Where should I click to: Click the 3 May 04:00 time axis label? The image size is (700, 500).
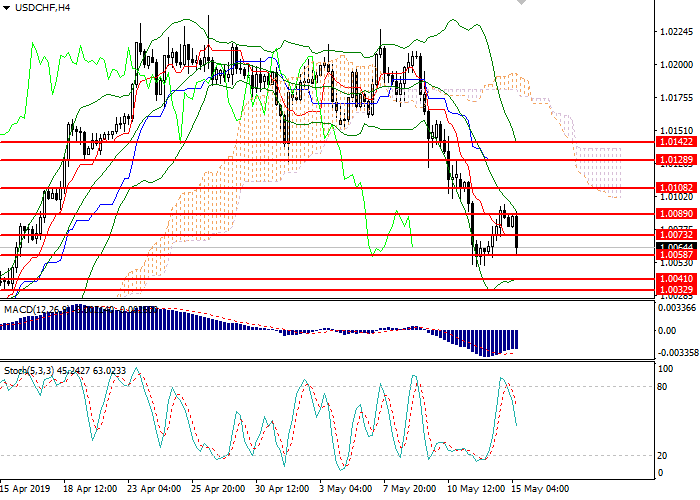(344, 490)
